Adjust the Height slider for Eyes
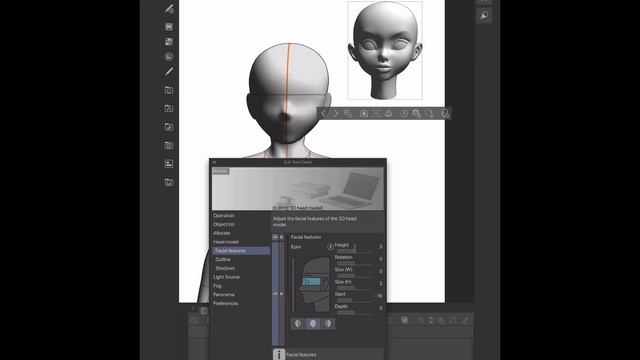 pyautogui.click(x=354, y=251)
